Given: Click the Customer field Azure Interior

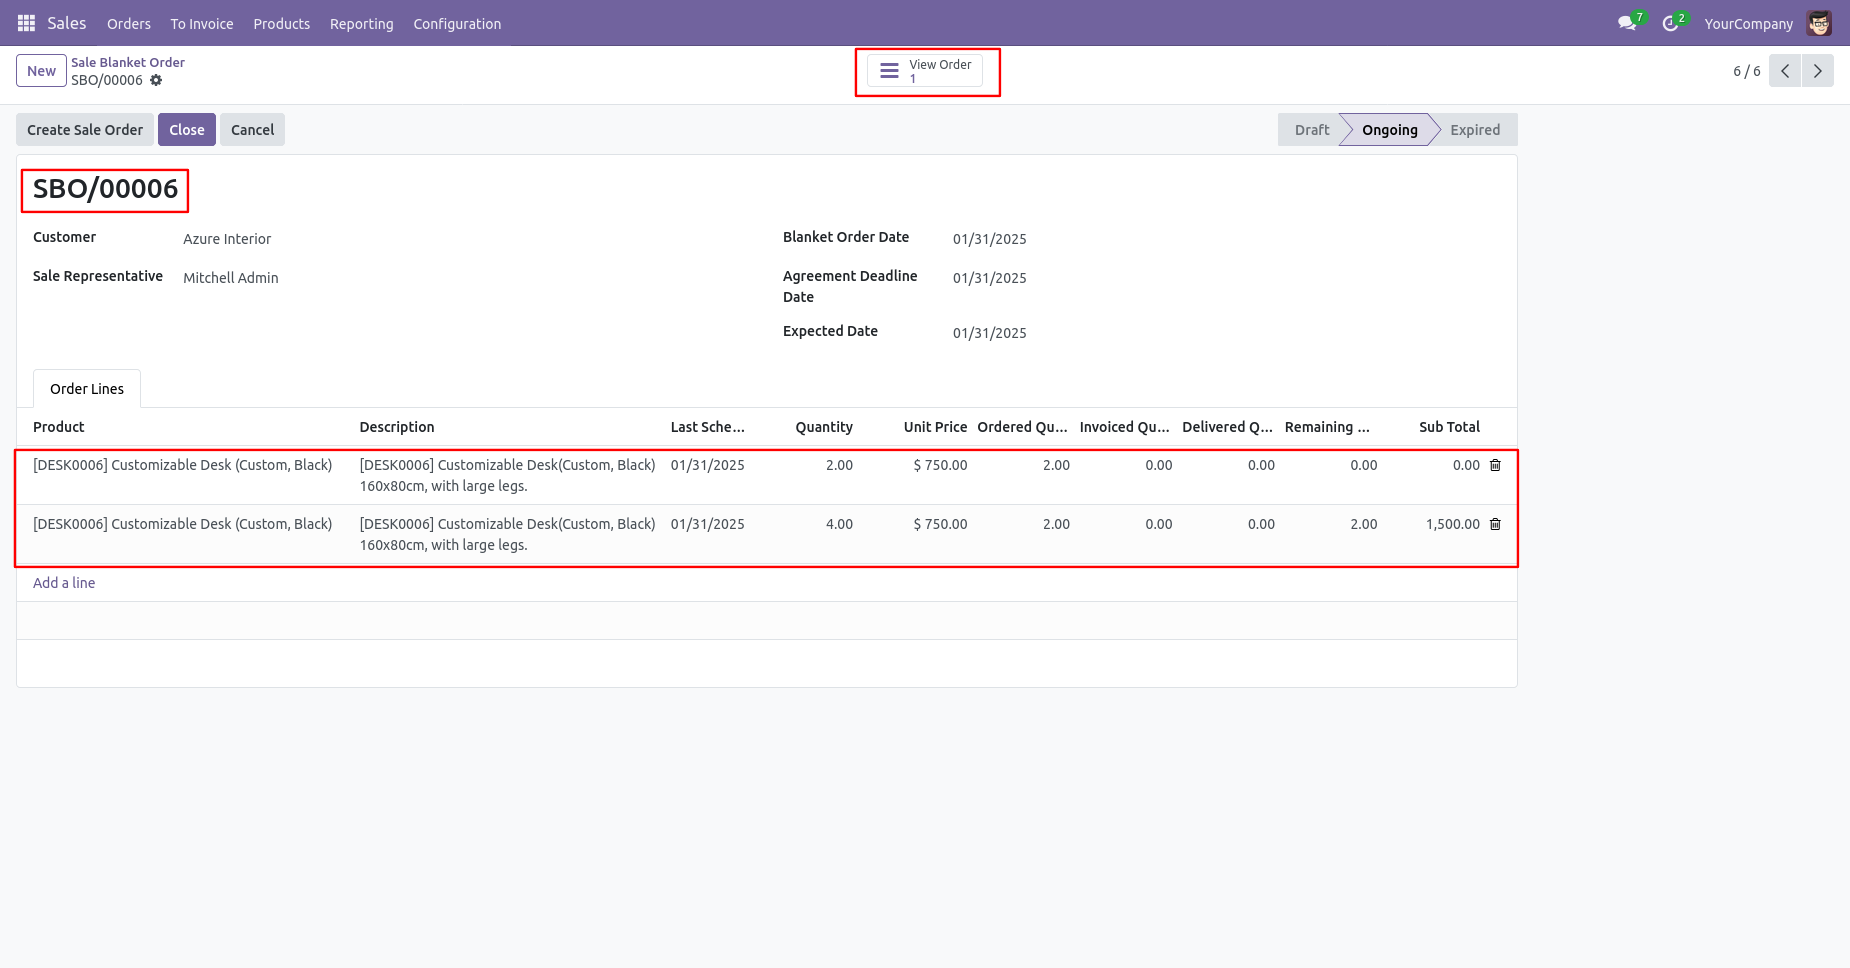Looking at the screenshot, I should (227, 239).
